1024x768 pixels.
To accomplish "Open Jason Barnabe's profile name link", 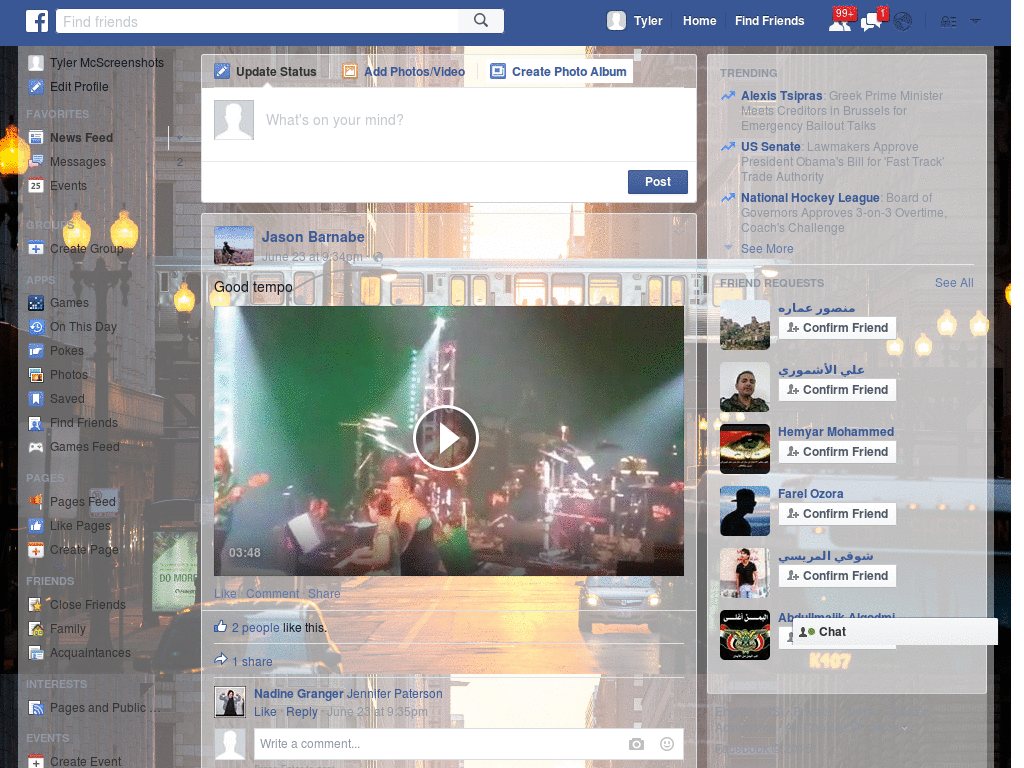I will pos(313,237).
